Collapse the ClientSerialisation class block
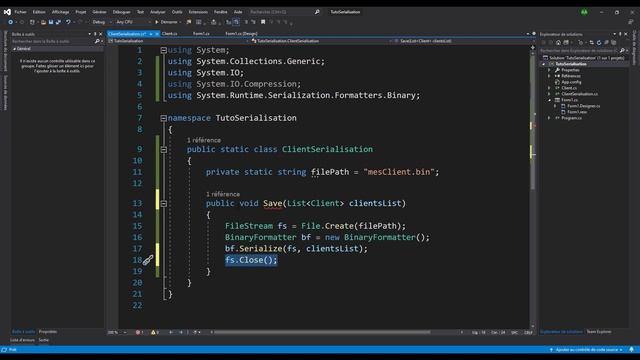This screenshot has height=360, width=640. (x=164, y=149)
